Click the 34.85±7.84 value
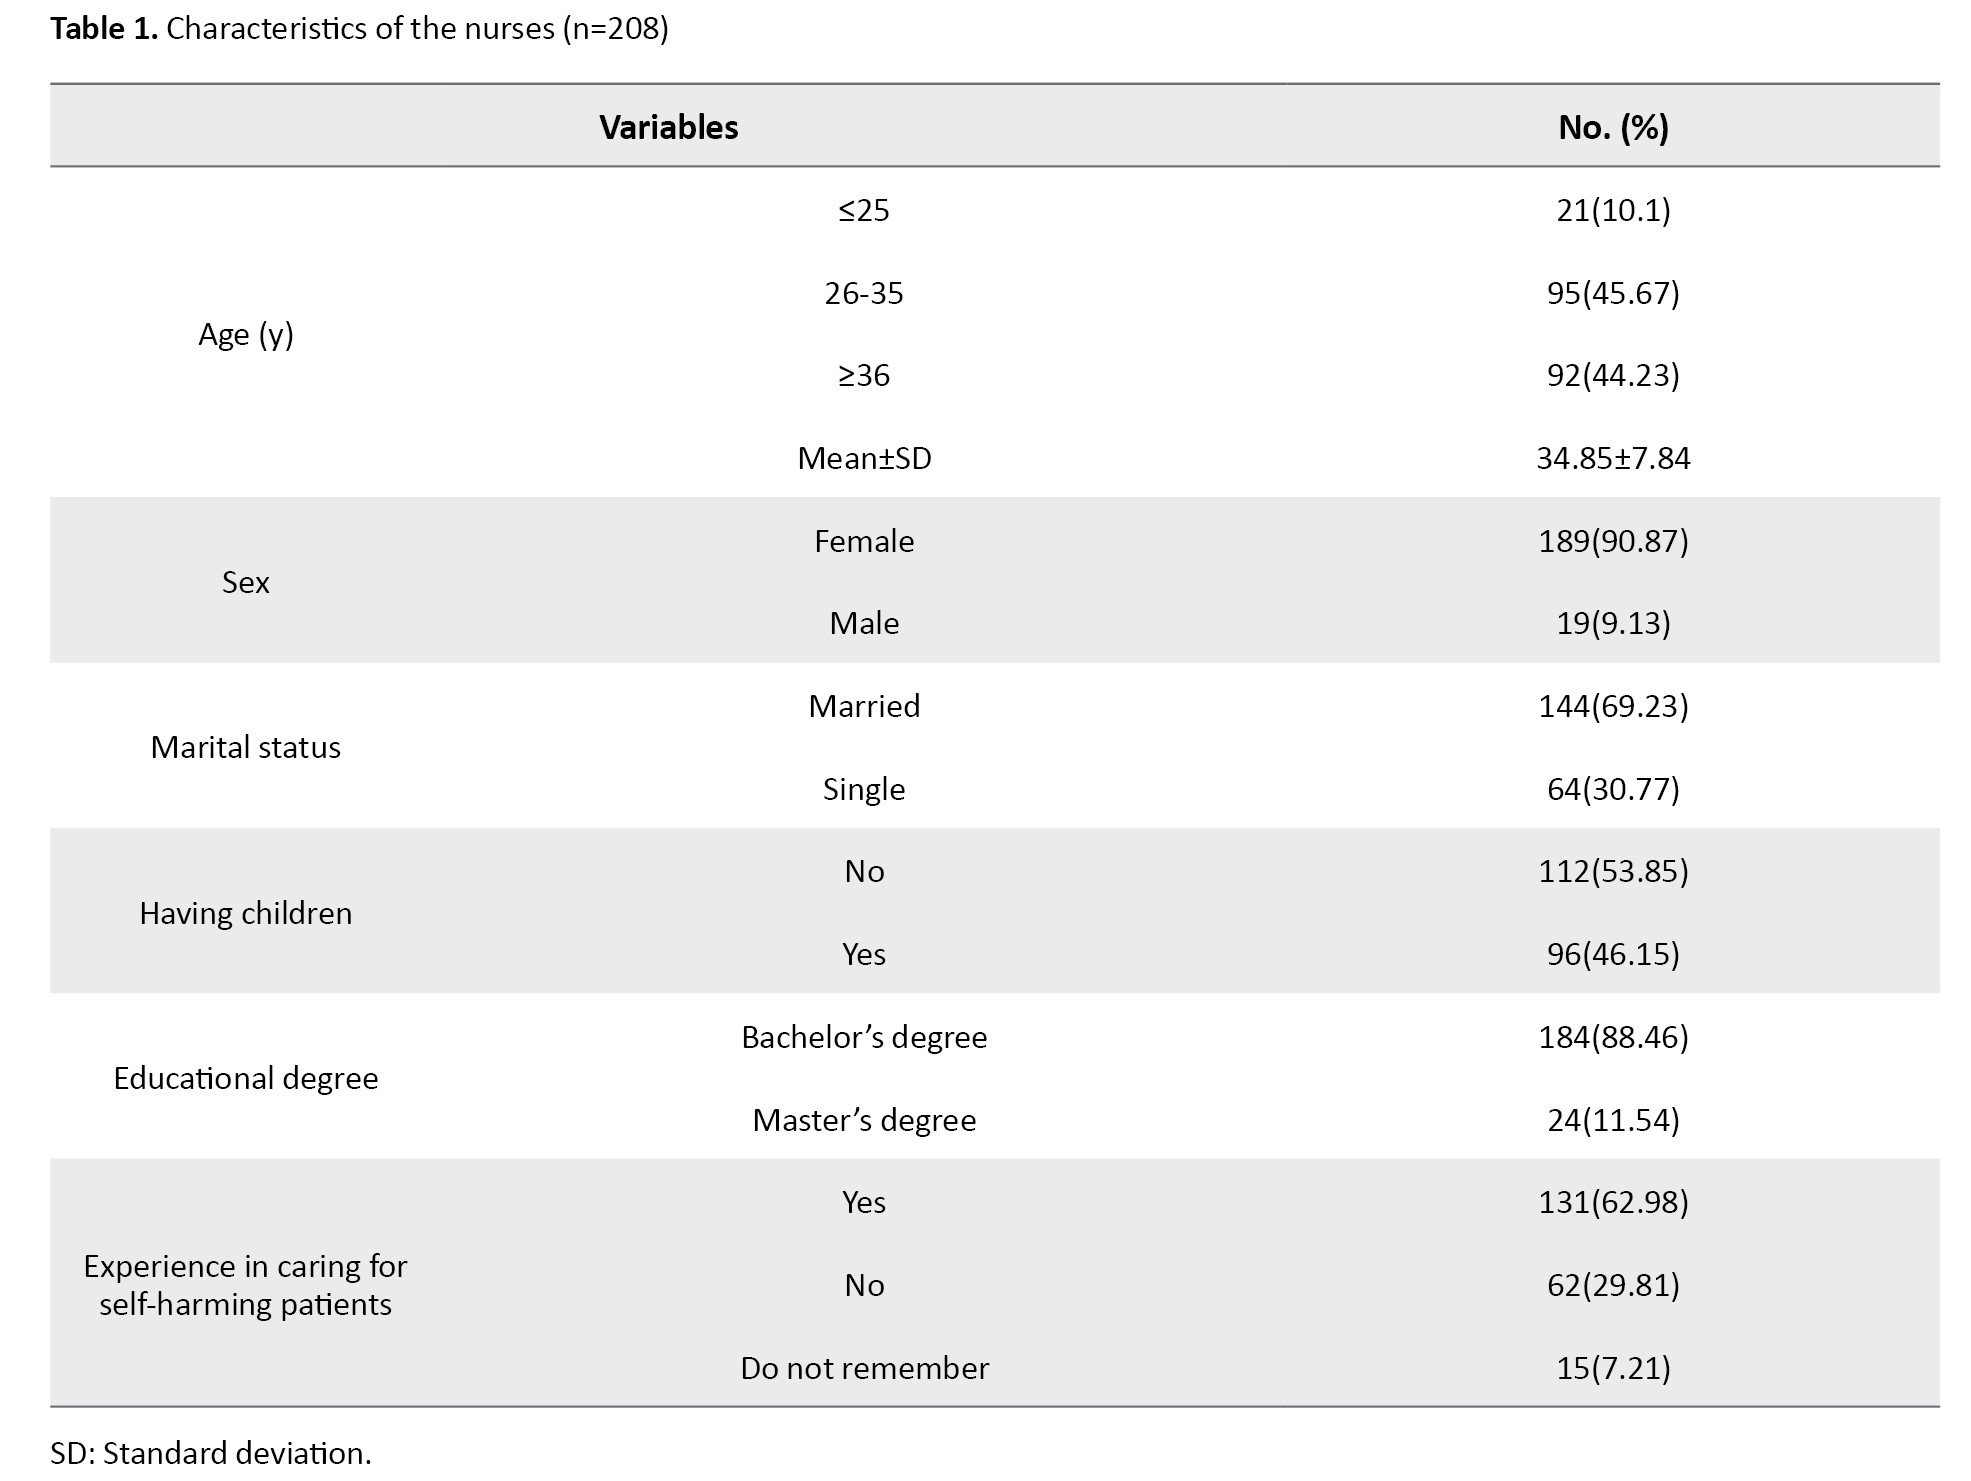 coord(1612,458)
